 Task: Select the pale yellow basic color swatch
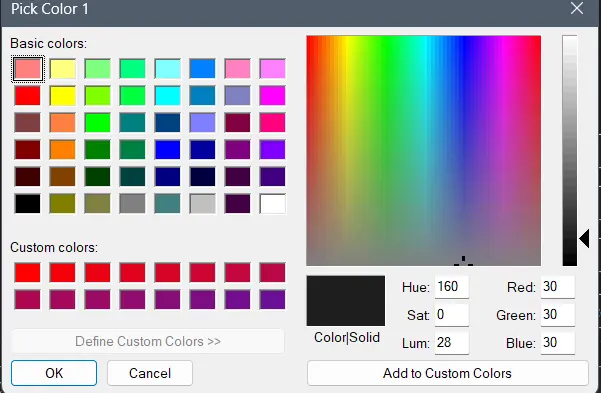(x=62, y=69)
